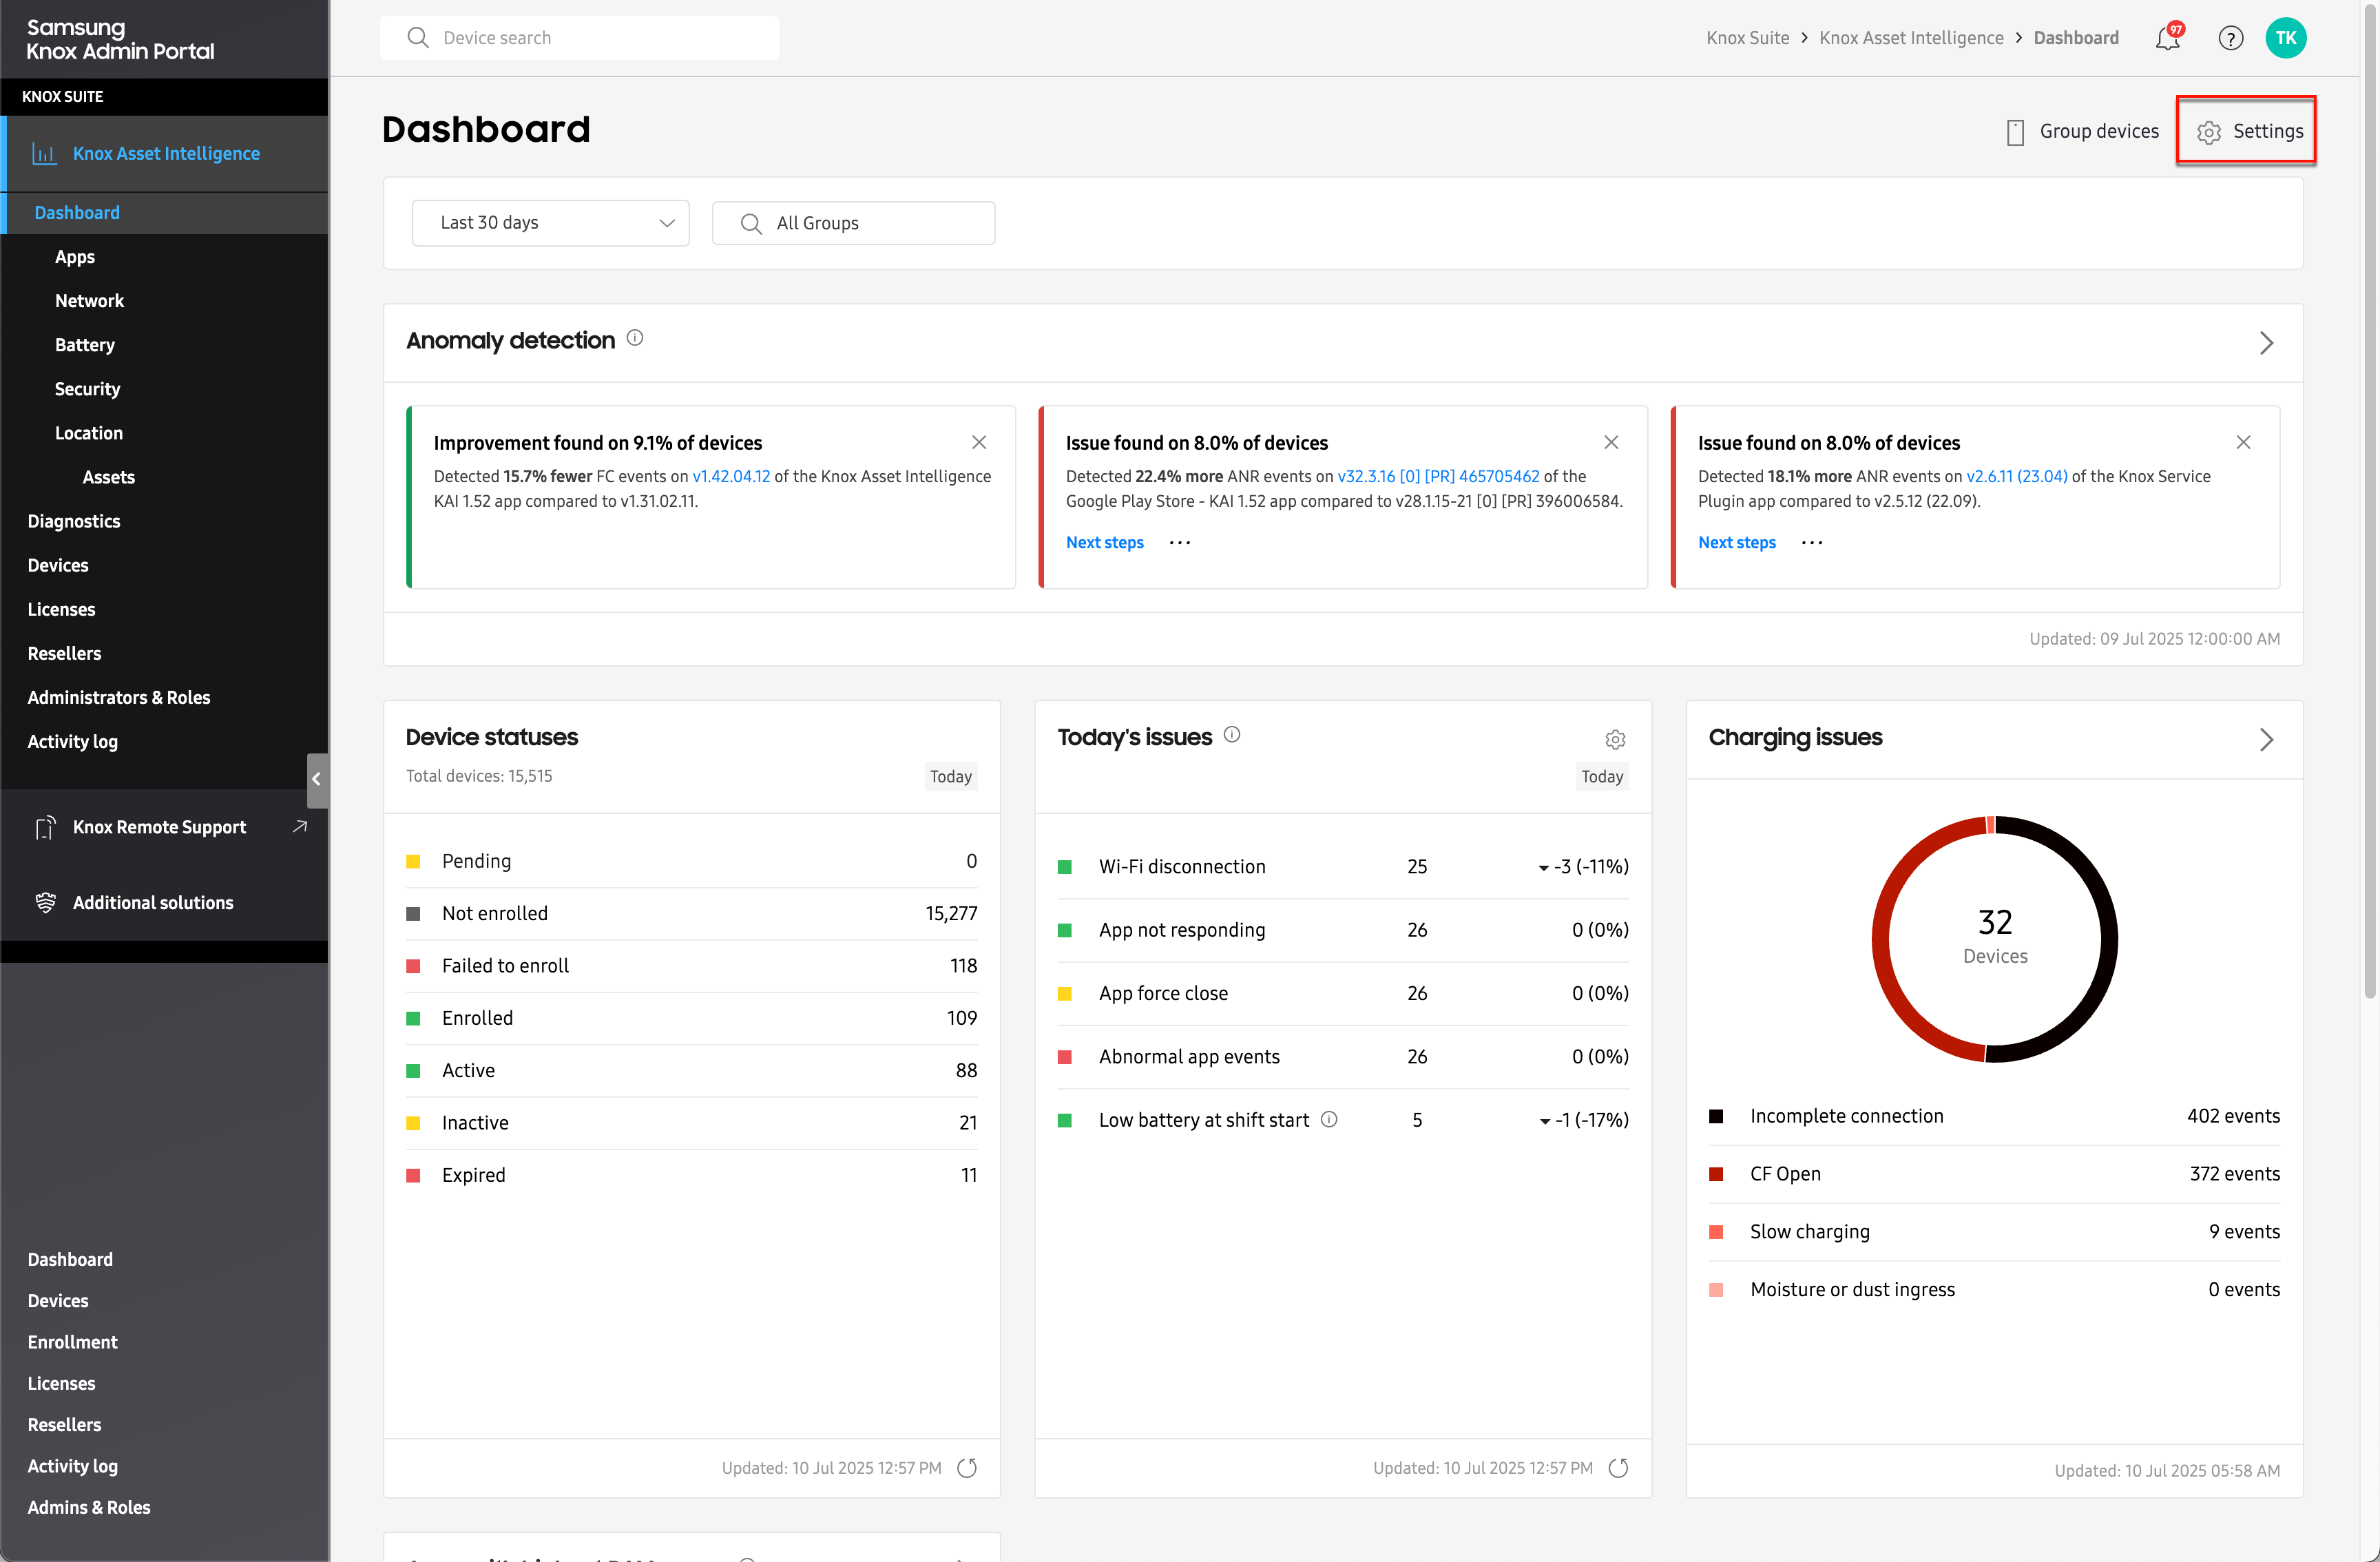Image resolution: width=2380 pixels, height=1562 pixels.
Task: Dismiss the 18.1% more ANR events card
Action: (2243, 442)
